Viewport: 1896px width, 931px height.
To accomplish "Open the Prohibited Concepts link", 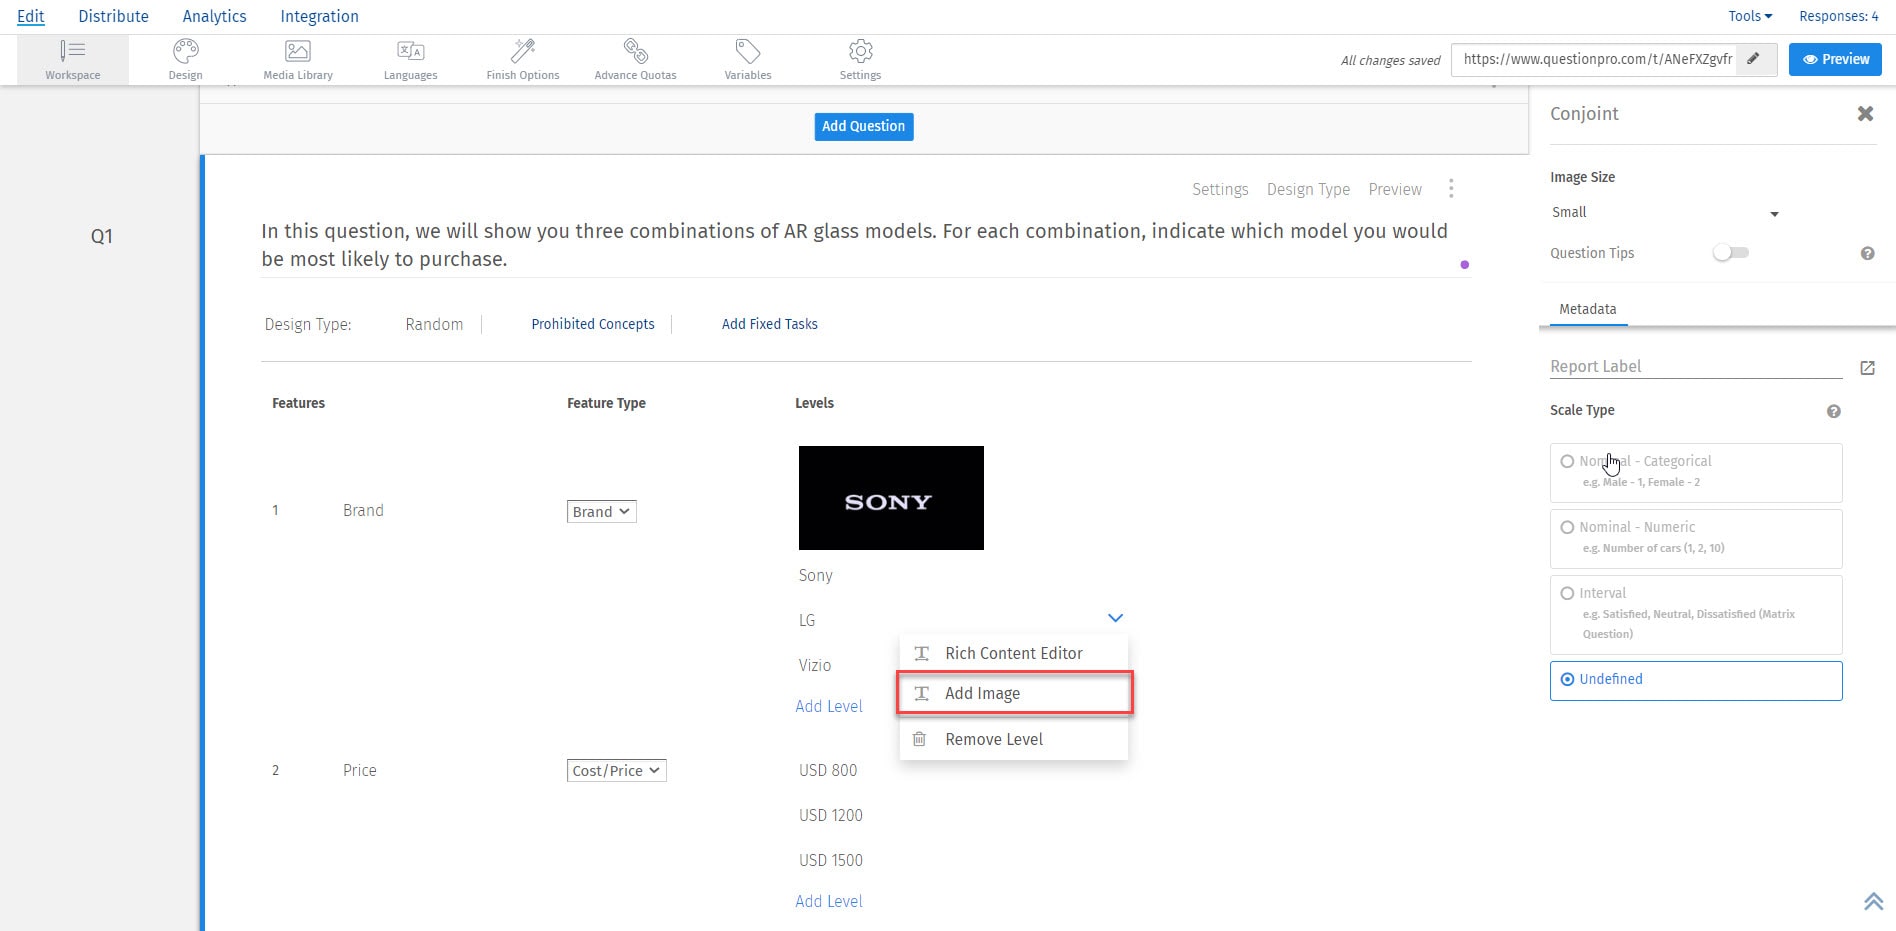I will tap(593, 324).
